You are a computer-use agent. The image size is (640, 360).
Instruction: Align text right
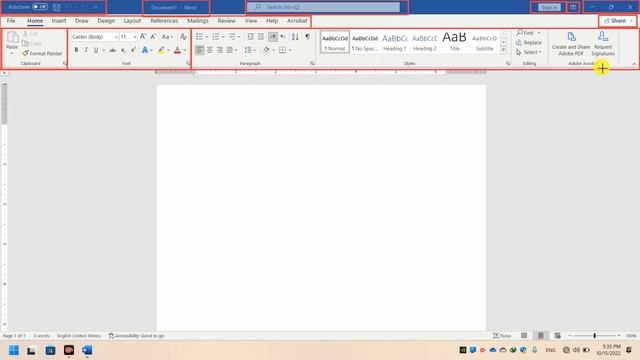(x=220, y=50)
